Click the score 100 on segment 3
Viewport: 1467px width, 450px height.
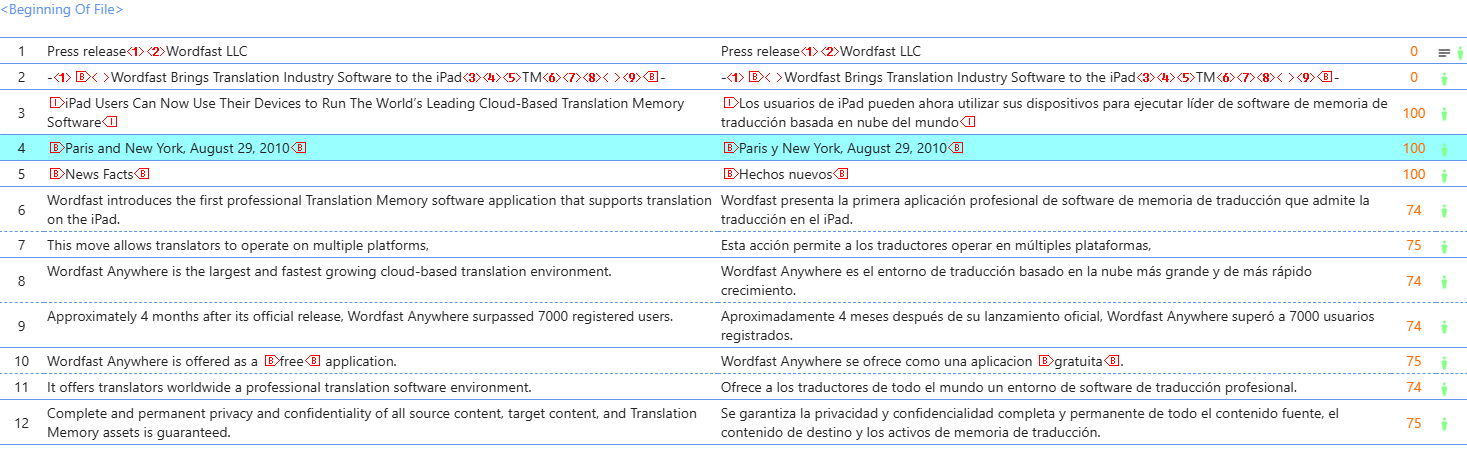(x=1414, y=113)
